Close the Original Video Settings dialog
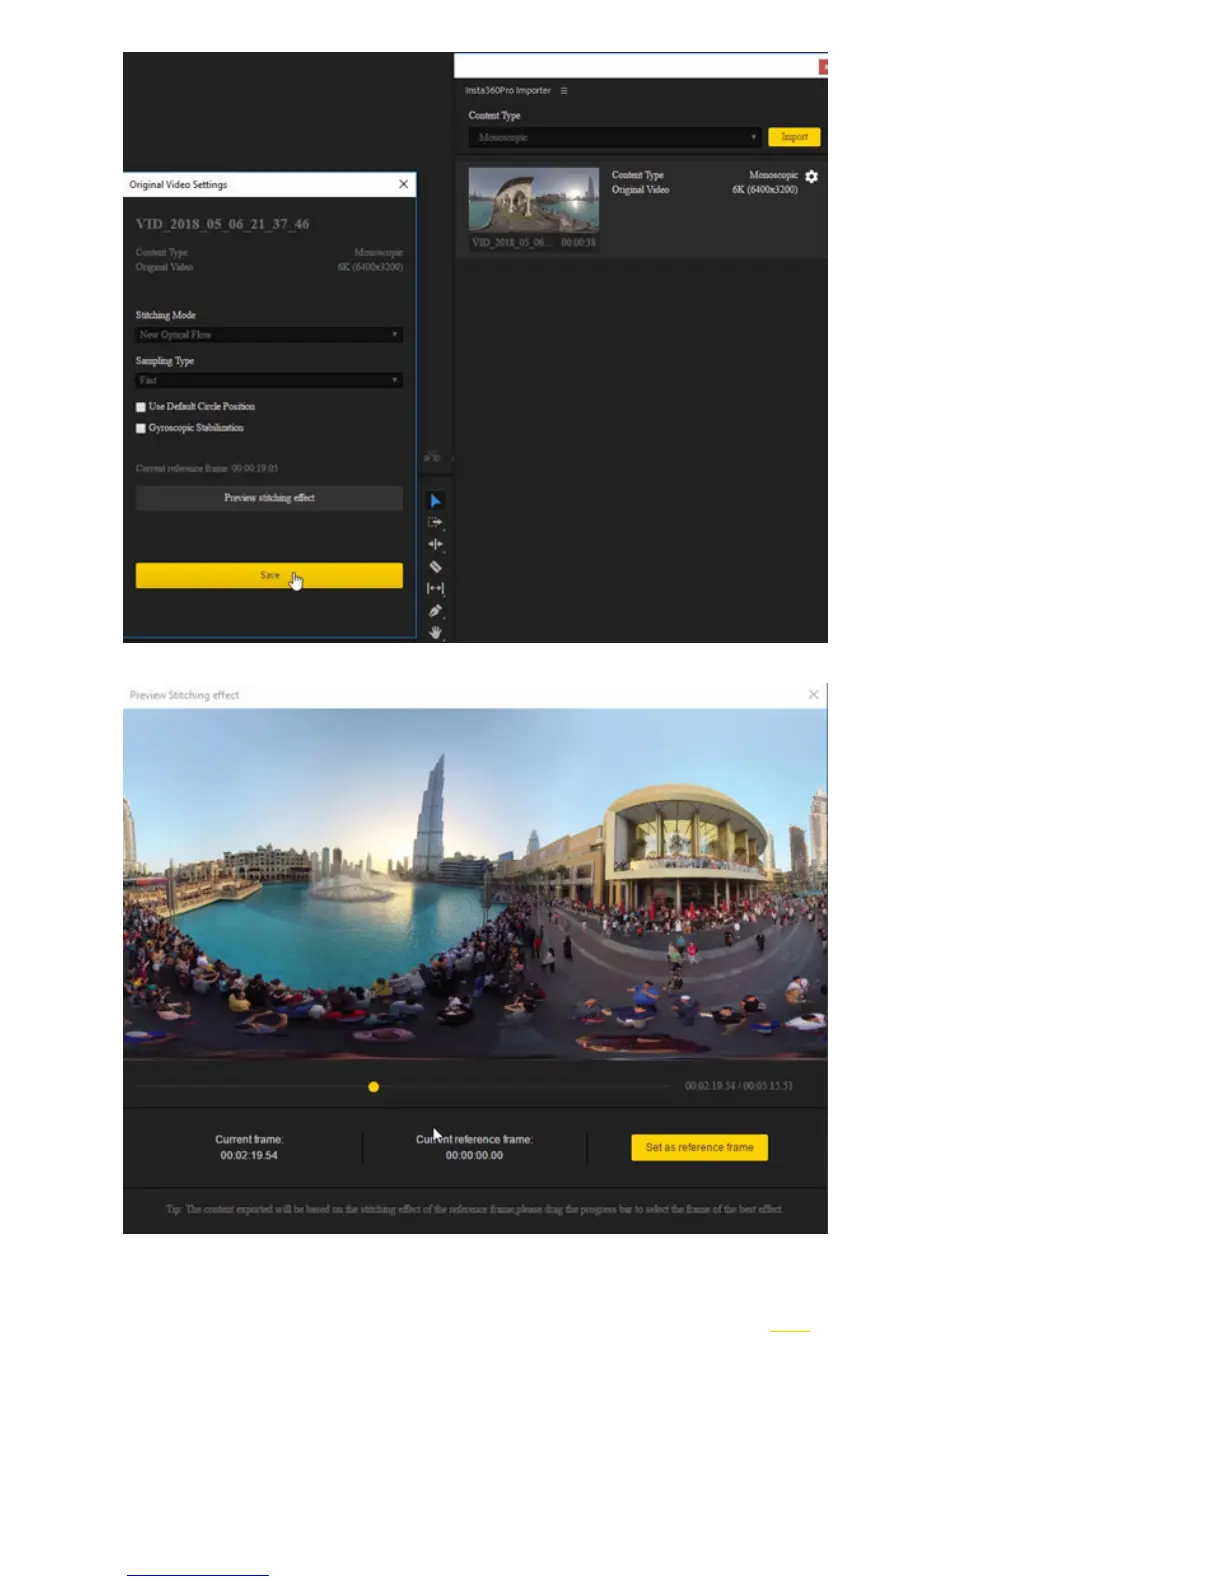Viewport: 1224px width, 1584px height. point(403,184)
